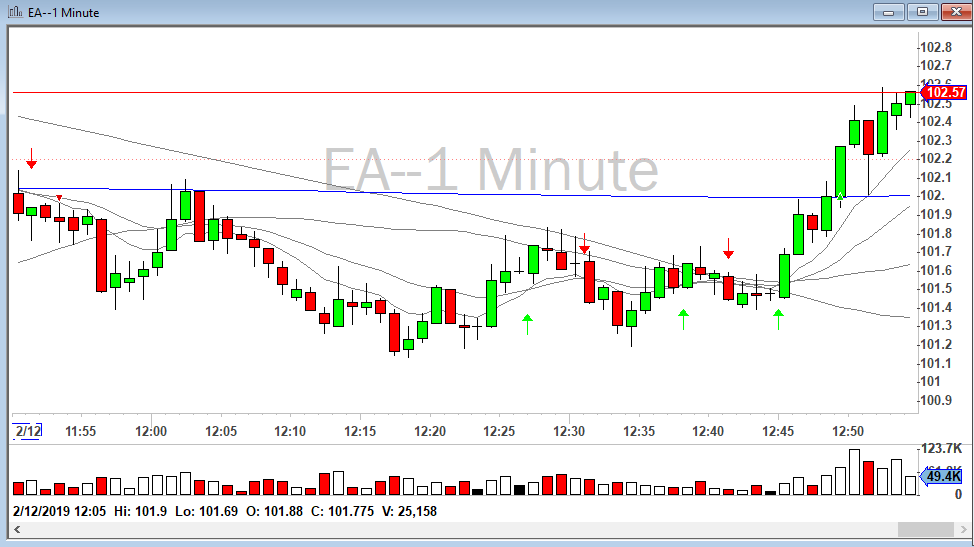This screenshot has height=547, width=974.
Task: Click the 12:00 label on the time axis
Action: 150,431
